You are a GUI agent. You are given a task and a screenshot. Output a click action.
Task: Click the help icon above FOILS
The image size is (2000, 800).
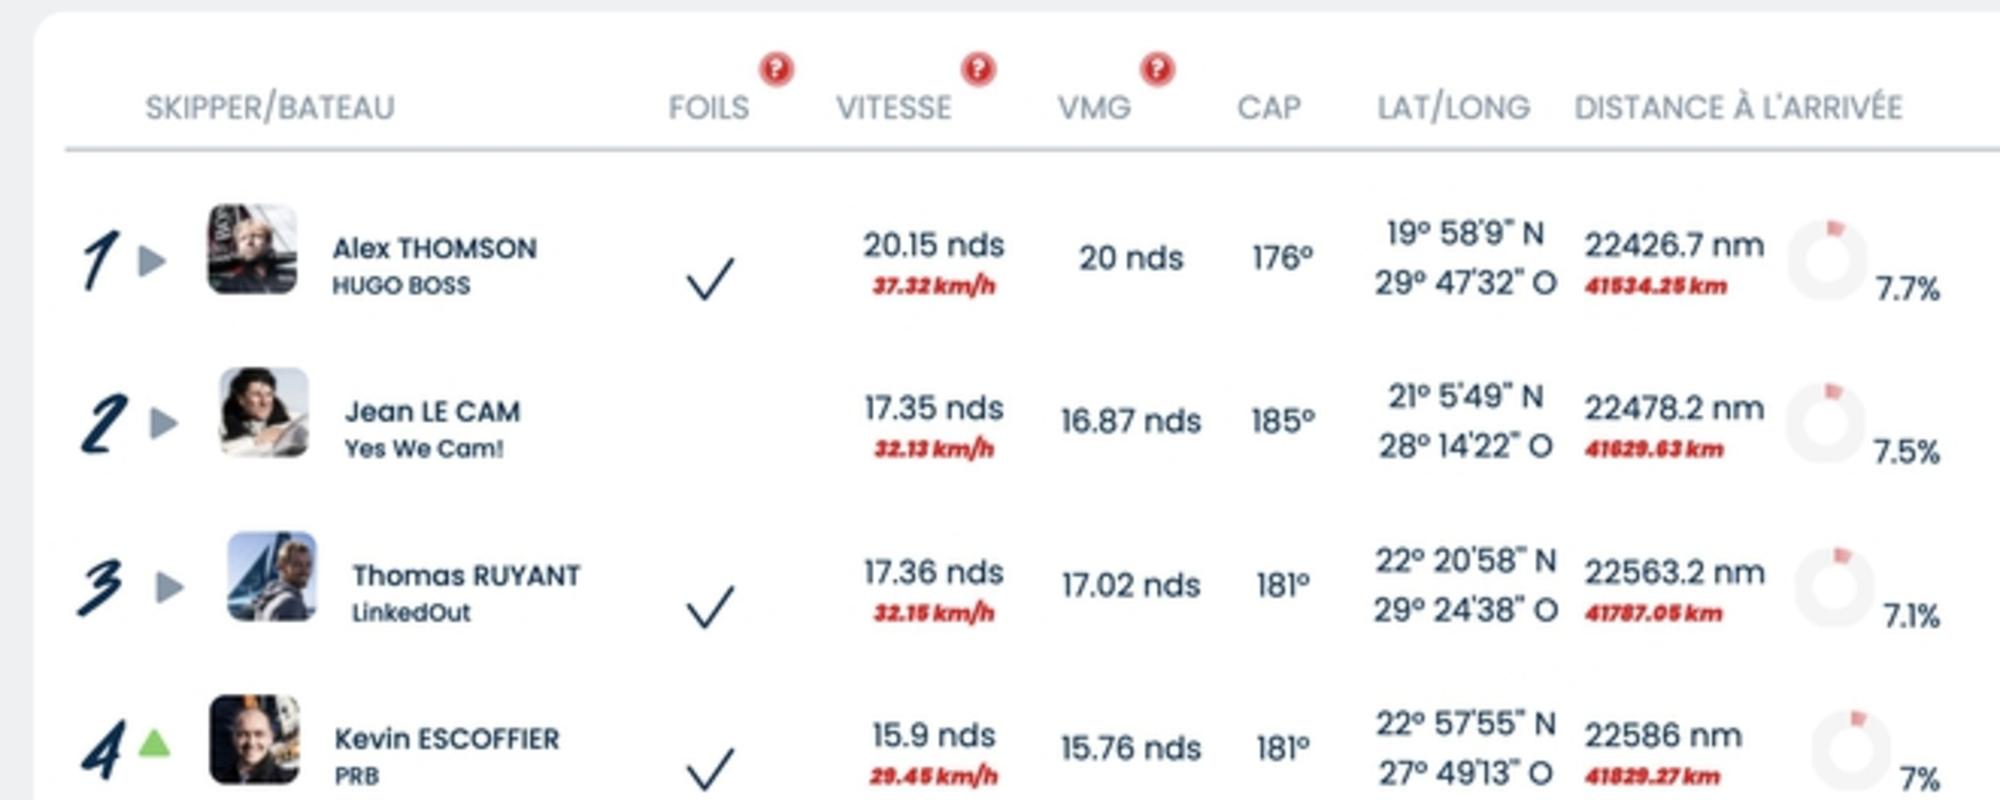click(x=776, y=69)
